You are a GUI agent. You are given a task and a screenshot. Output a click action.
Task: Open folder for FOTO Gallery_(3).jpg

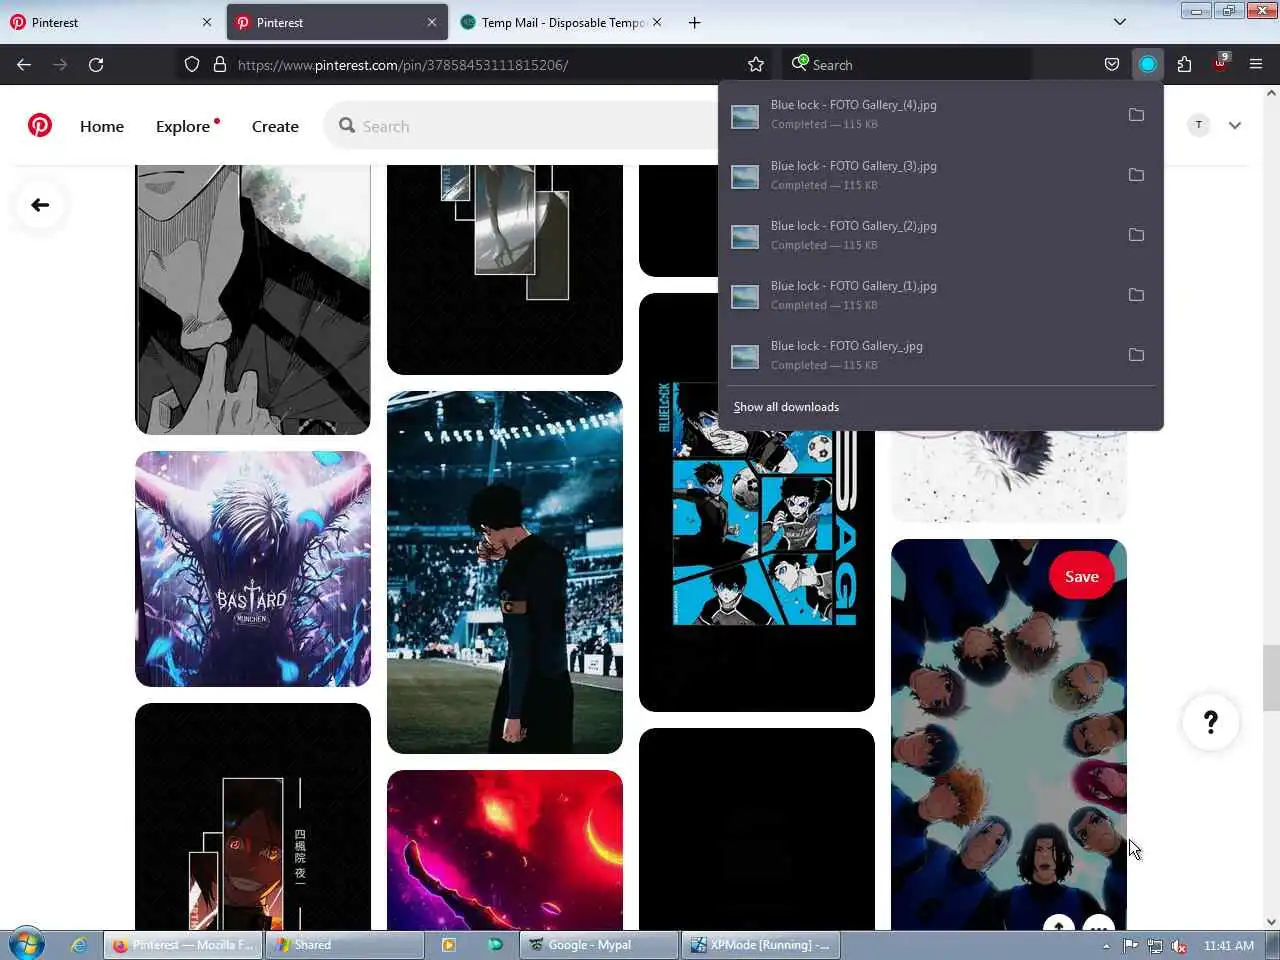click(1136, 174)
